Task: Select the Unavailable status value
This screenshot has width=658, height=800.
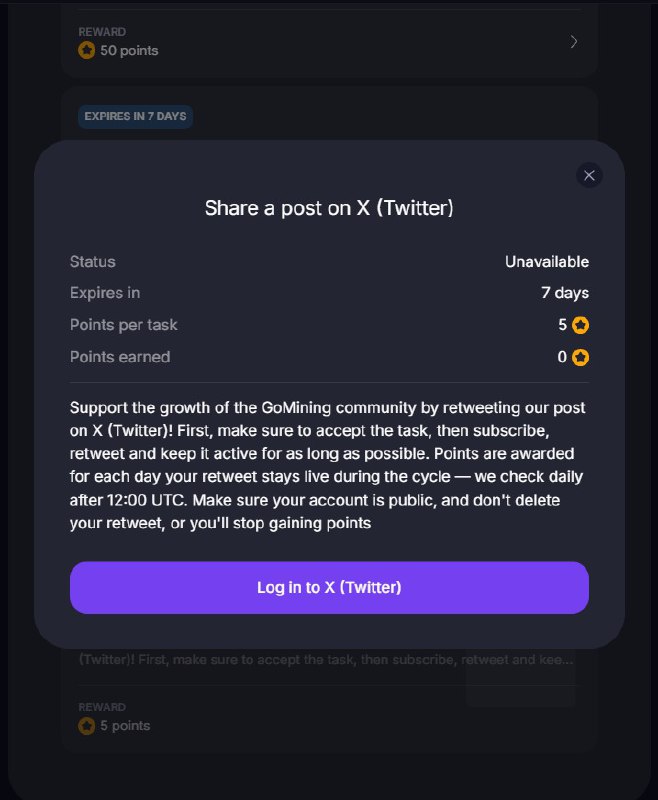Action: pyautogui.click(x=547, y=262)
